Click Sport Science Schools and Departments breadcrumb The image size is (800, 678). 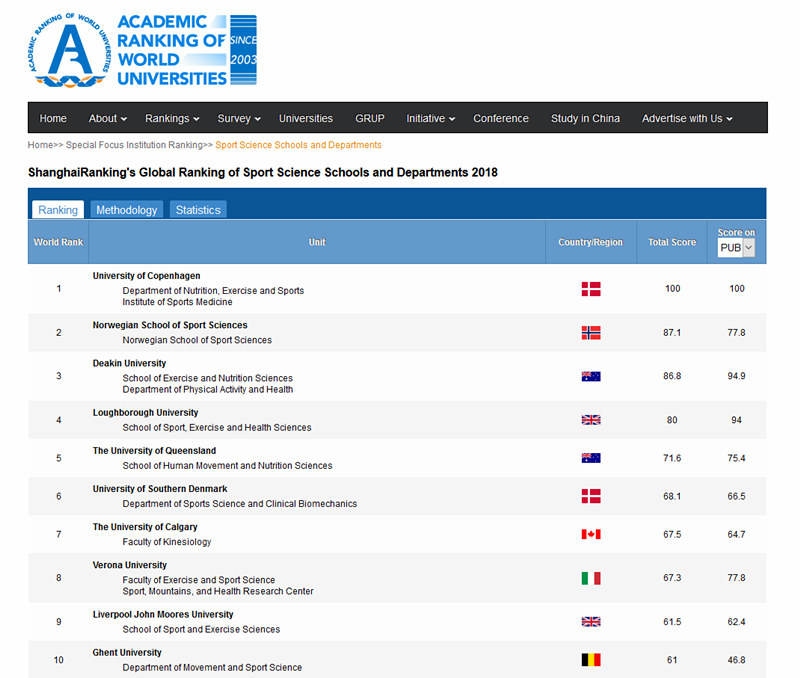[298, 145]
